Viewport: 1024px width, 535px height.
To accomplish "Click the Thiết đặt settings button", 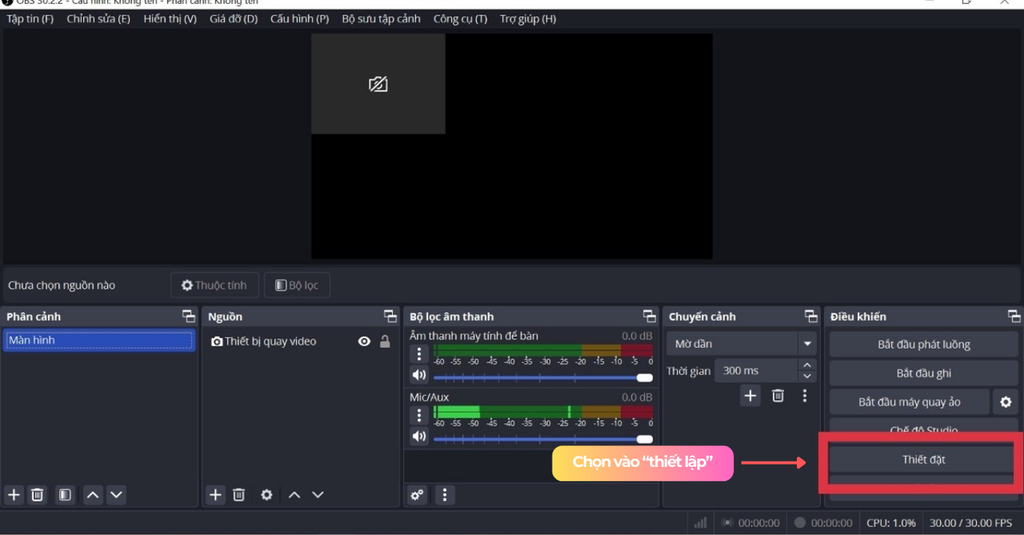I will (923, 459).
